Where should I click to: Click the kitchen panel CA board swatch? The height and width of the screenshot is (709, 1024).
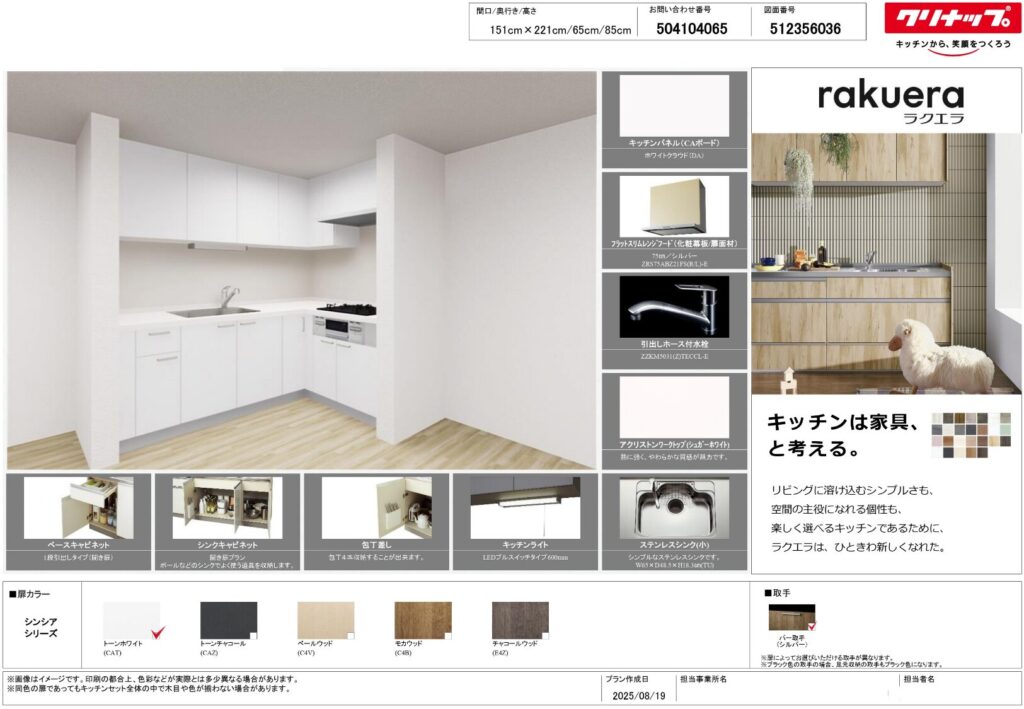click(674, 105)
